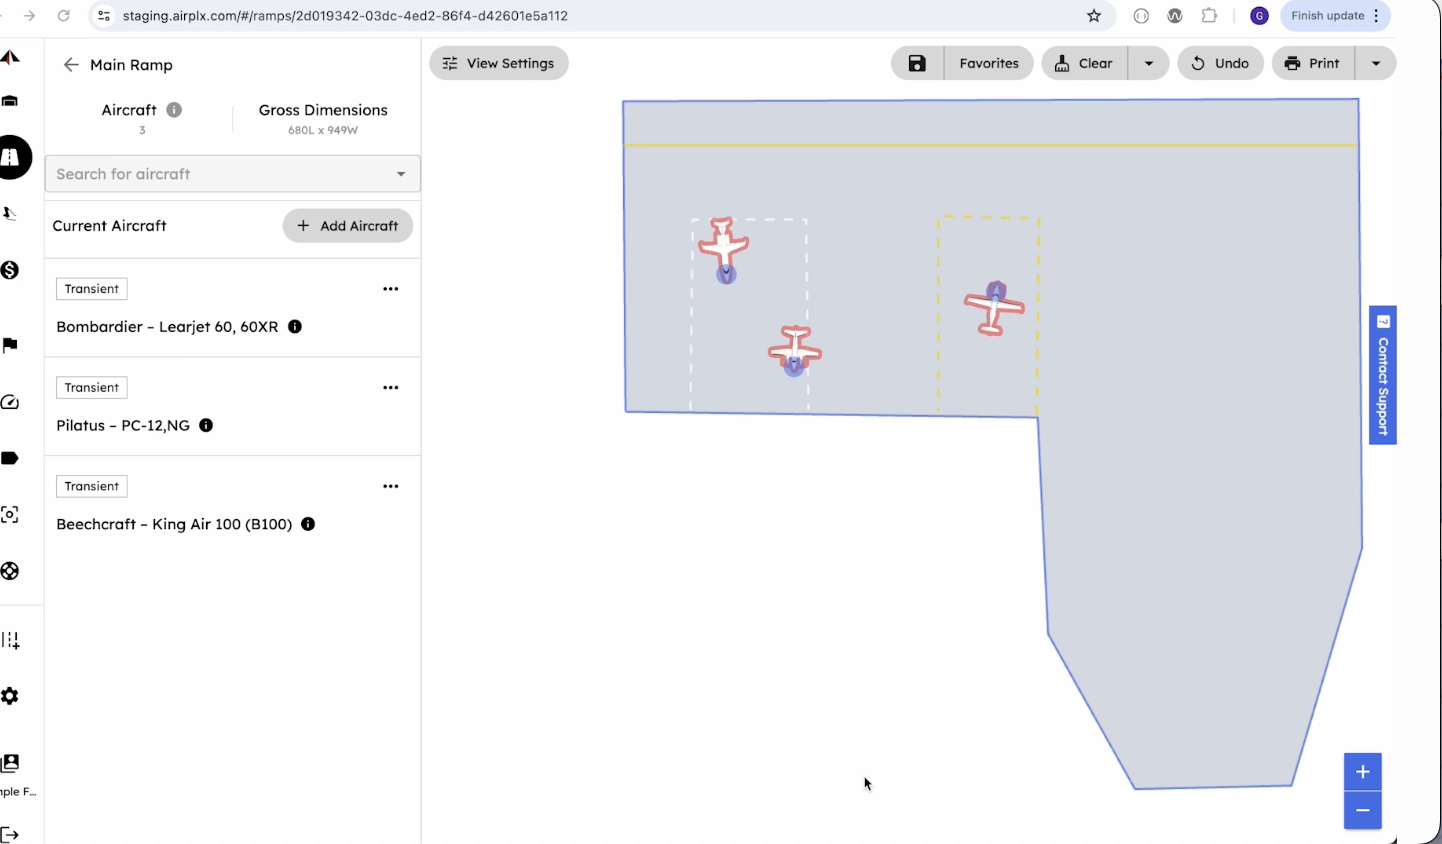1442x844 pixels.
Task: Open View Settings
Action: pos(498,63)
